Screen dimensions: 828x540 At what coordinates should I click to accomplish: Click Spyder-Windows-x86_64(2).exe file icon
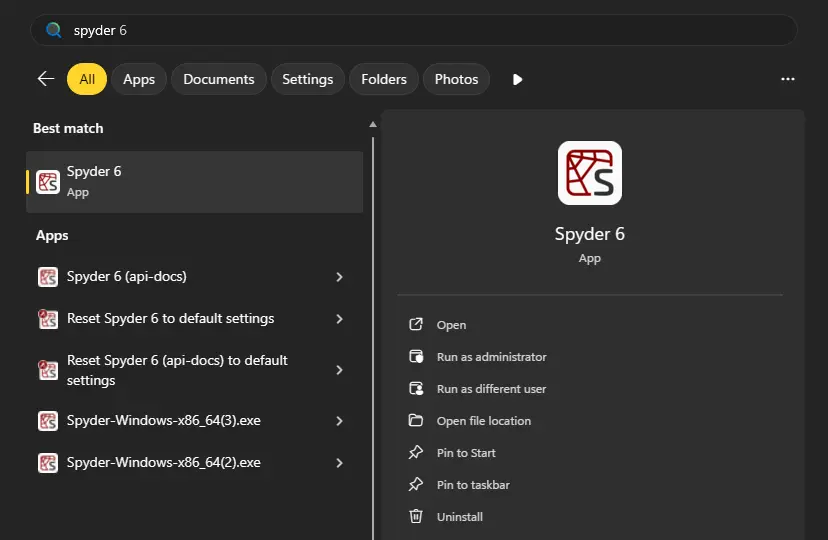(48, 463)
